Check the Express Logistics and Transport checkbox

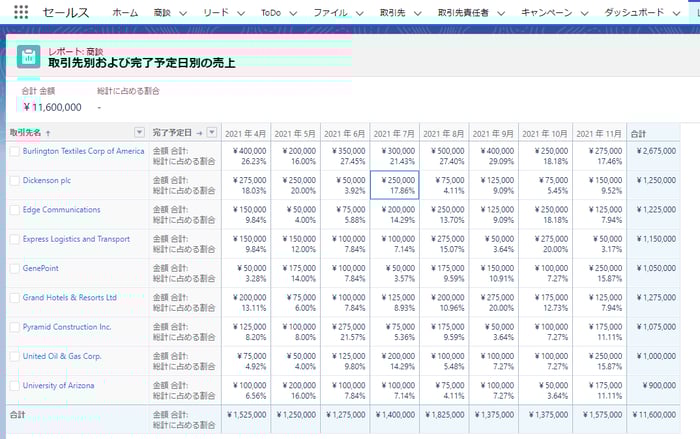tap(15, 239)
